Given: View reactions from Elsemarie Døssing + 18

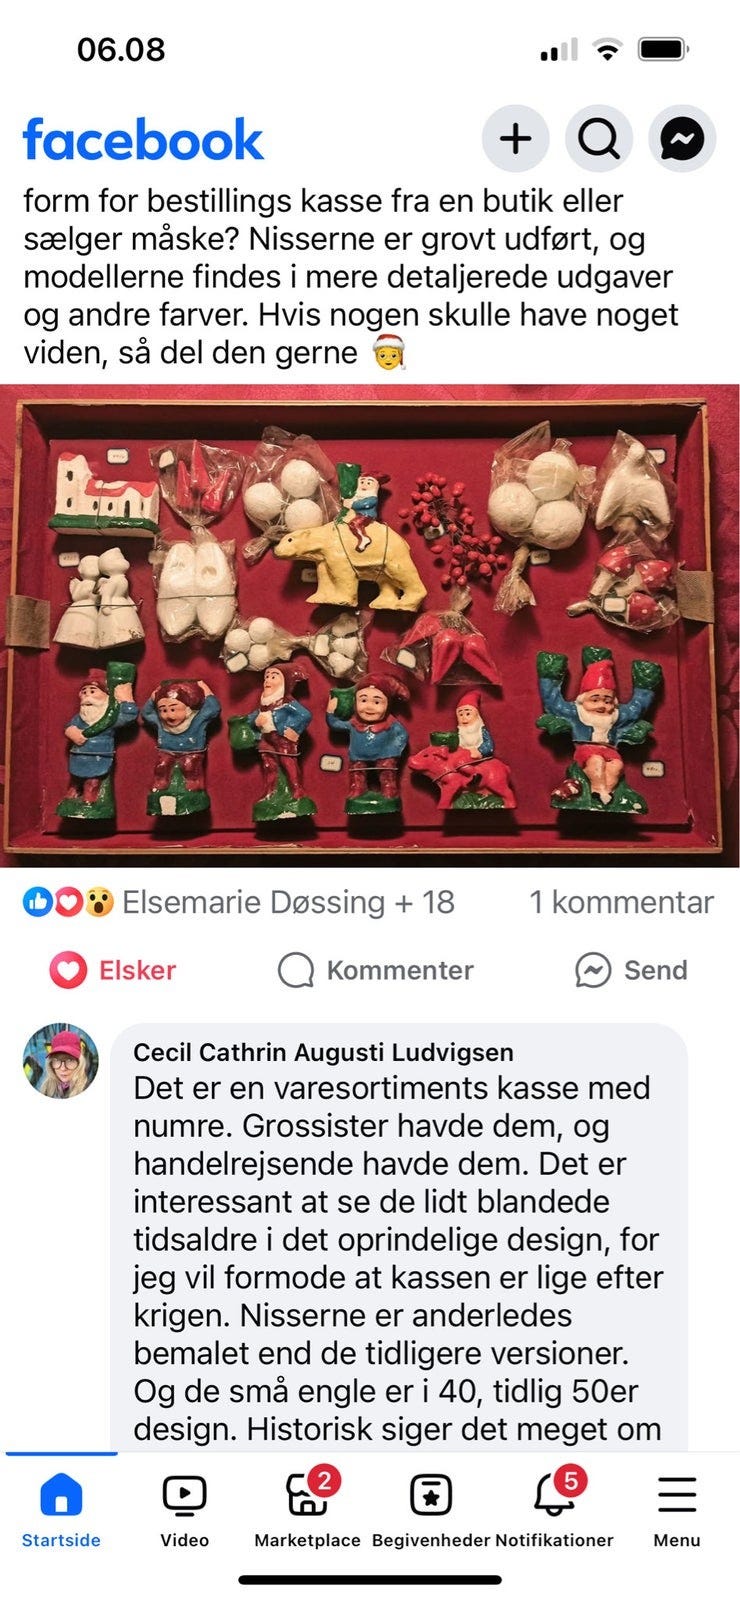Looking at the screenshot, I should pos(288,902).
